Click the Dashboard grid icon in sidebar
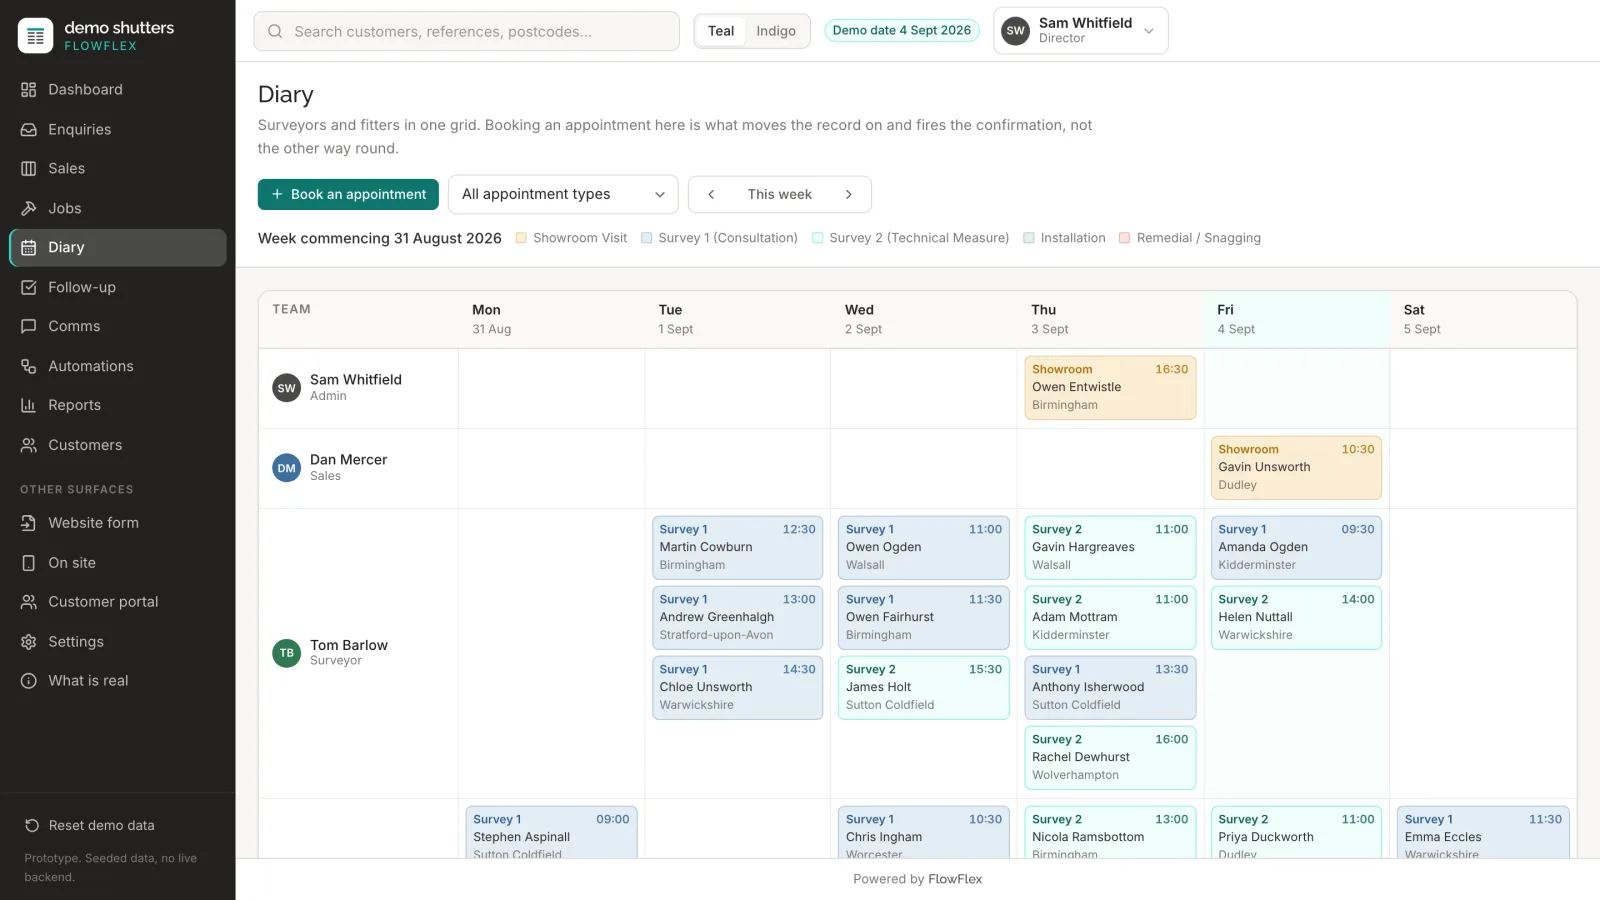Viewport: 1600px width, 900px height. pos(29,90)
